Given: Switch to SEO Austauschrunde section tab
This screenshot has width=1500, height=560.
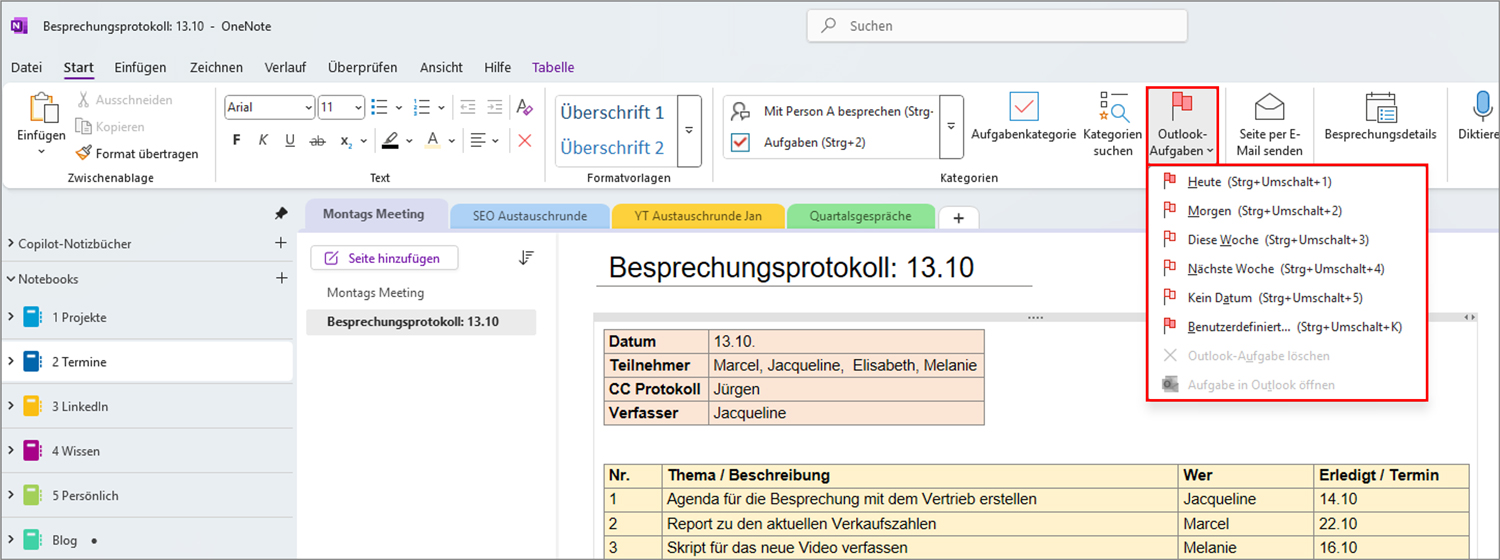Looking at the screenshot, I should [x=530, y=215].
